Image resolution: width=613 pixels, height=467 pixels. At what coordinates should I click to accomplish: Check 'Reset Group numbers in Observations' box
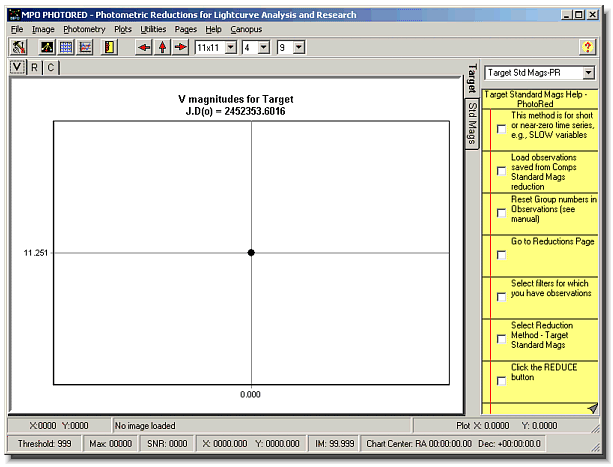tap(501, 213)
